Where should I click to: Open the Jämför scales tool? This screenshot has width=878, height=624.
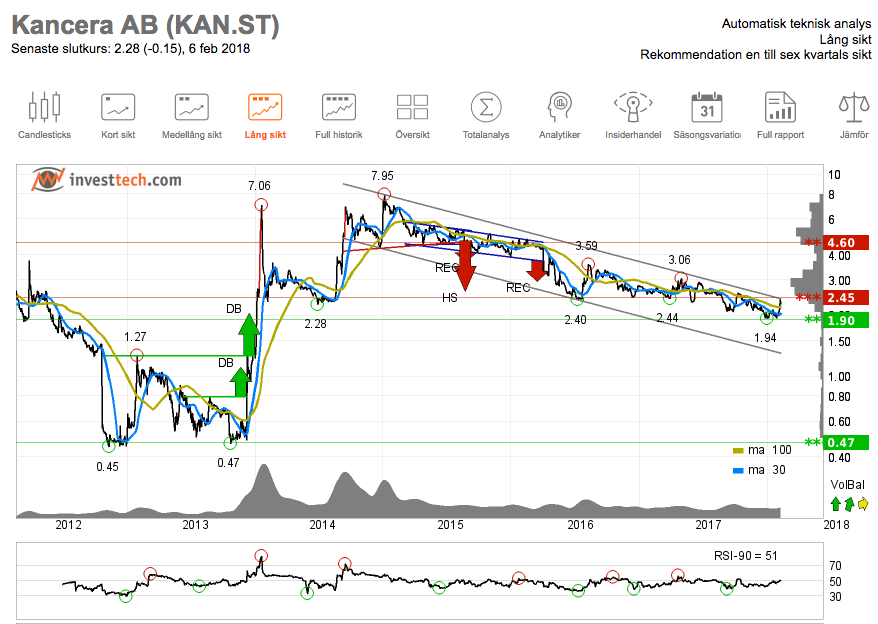(854, 115)
